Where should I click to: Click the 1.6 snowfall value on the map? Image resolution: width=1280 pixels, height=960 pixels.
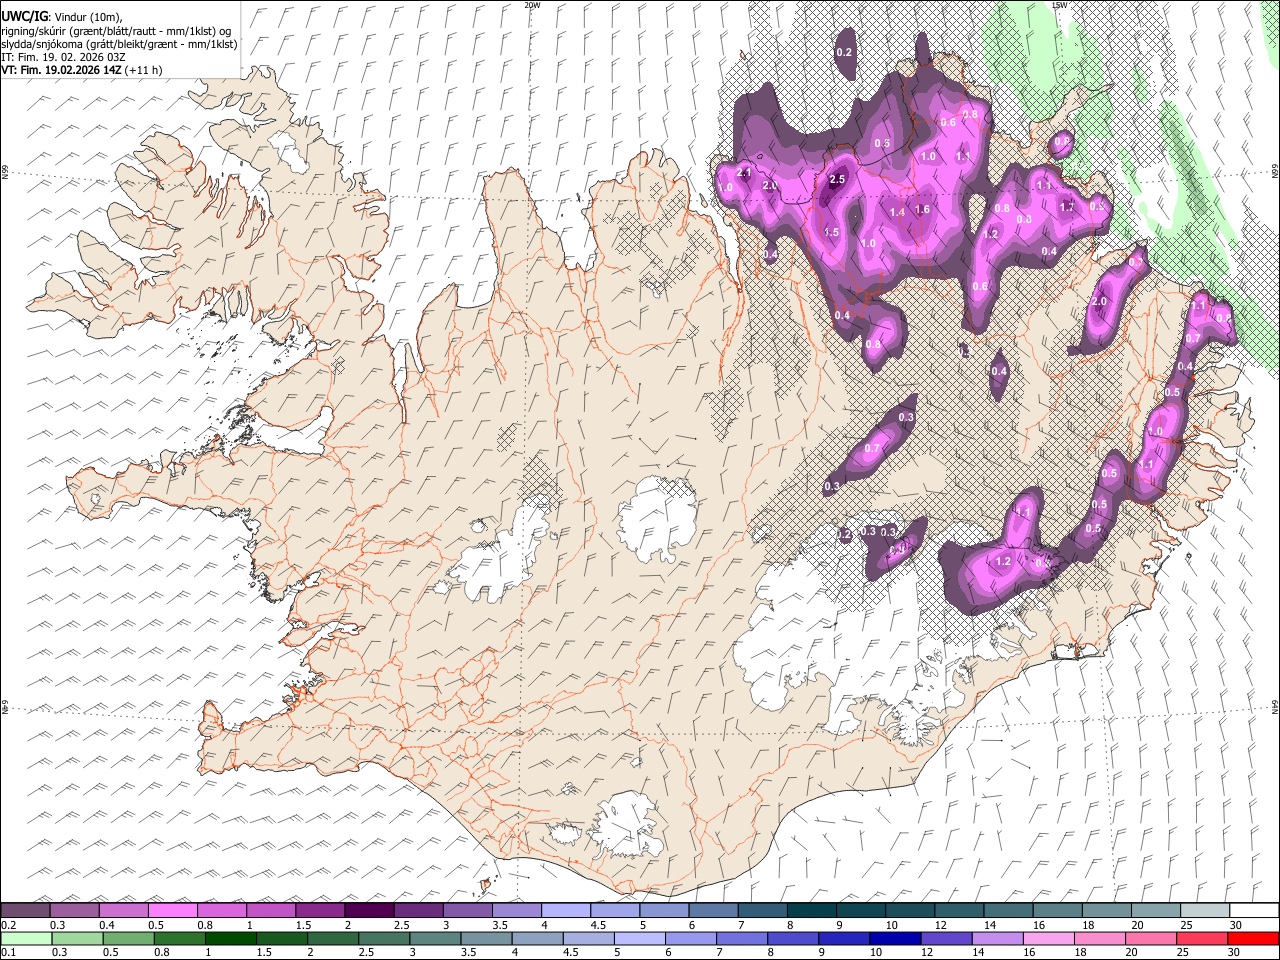922,210
